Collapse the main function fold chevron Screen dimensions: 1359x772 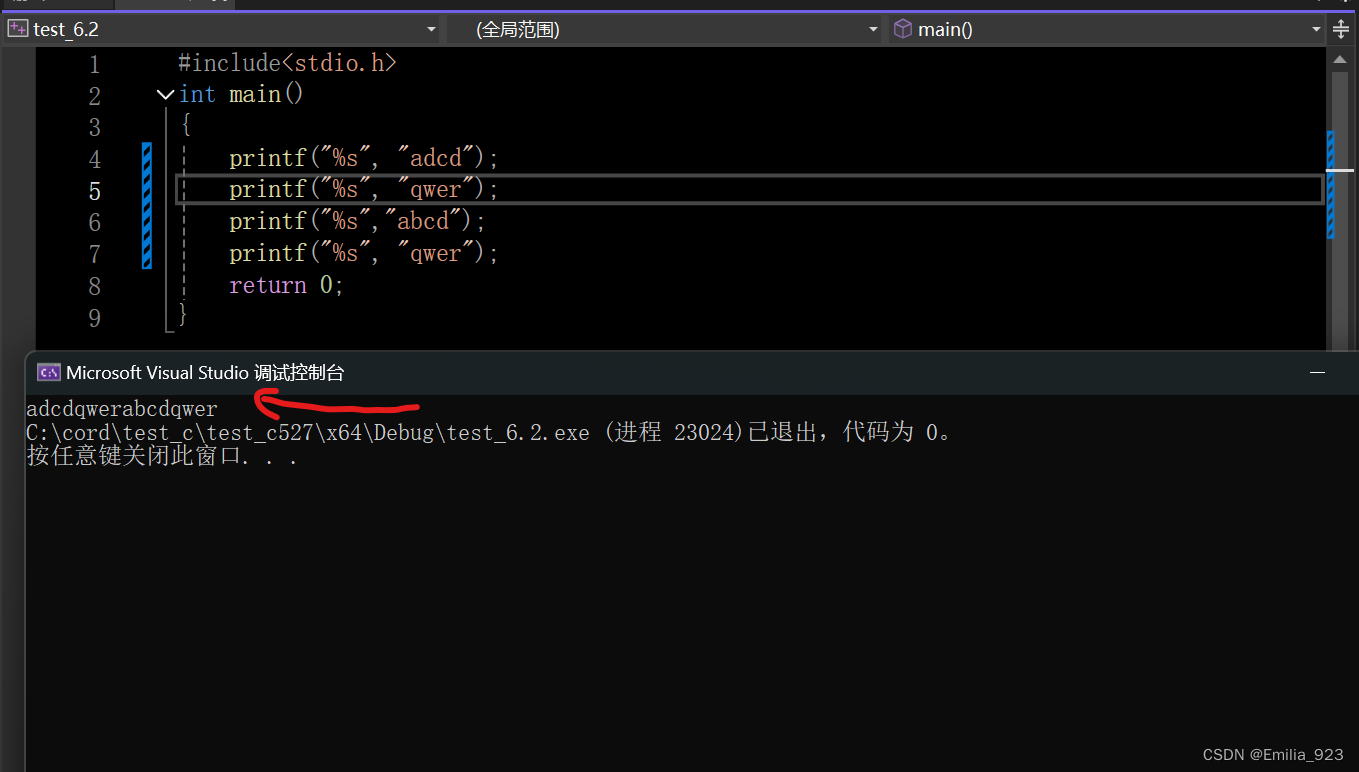[x=166, y=95]
